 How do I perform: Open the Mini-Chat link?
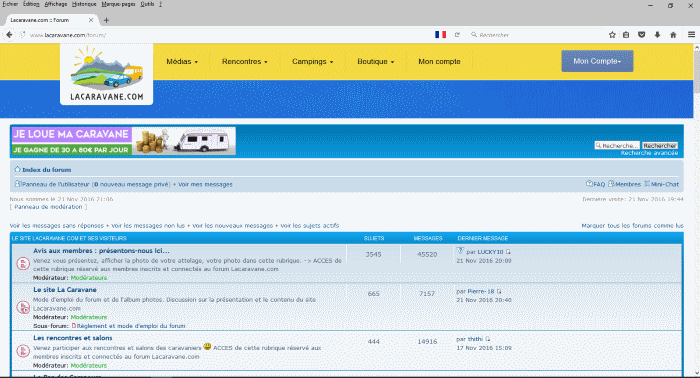(661, 184)
